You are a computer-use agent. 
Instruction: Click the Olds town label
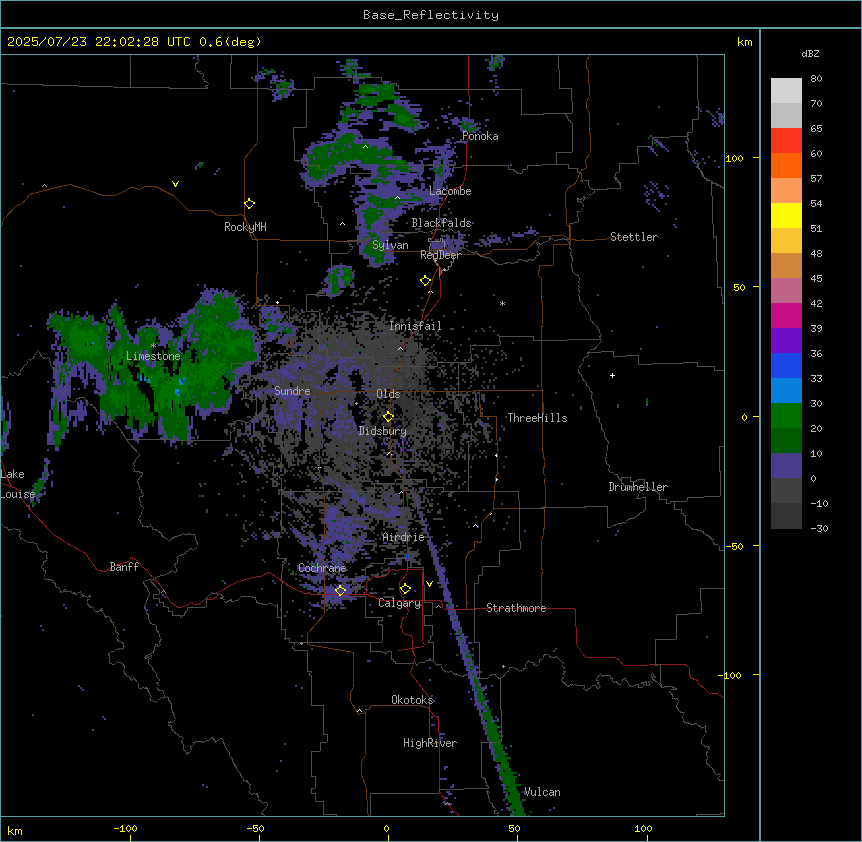pyautogui.click(x=388, y=394)
